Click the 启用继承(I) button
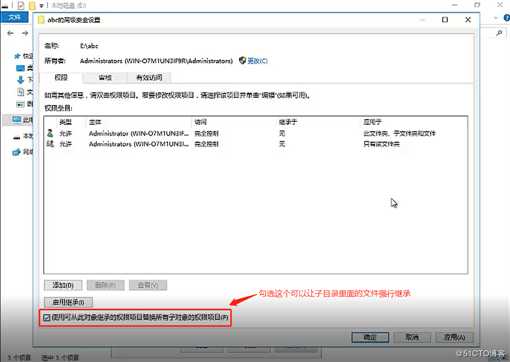Screen dimensions: 510x362 click(68, 302)
